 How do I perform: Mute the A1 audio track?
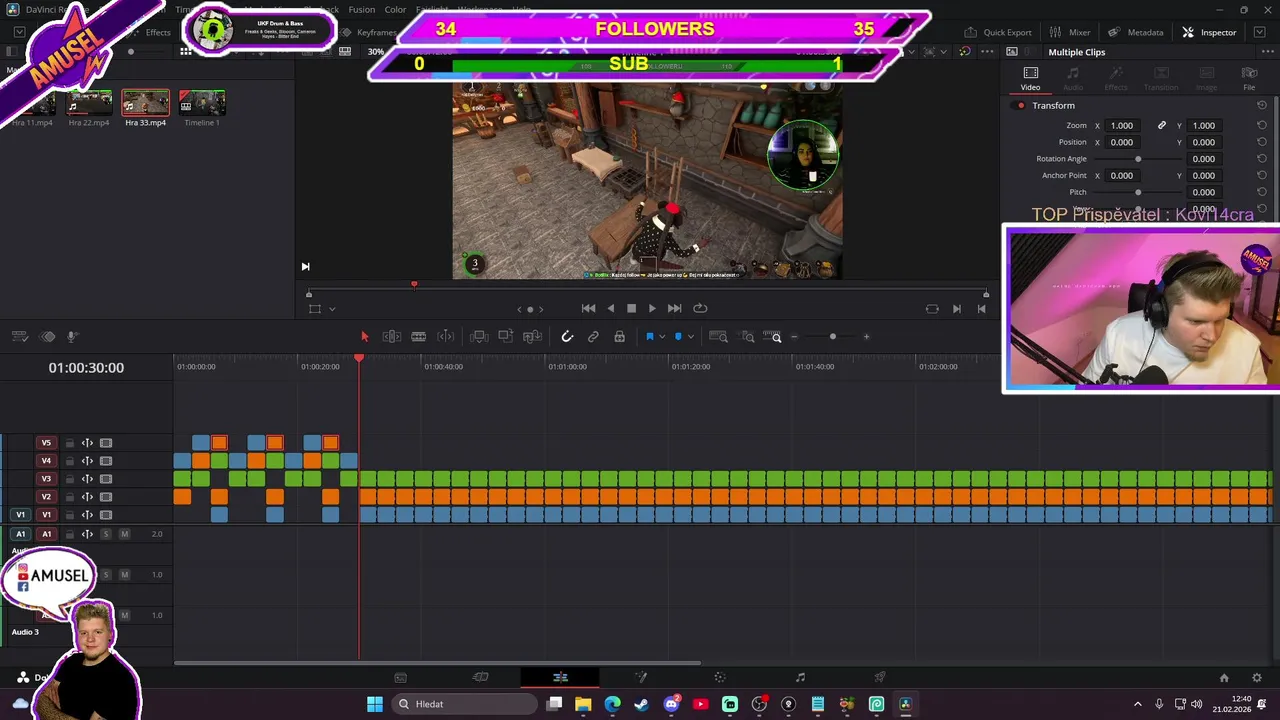click(x=125, y=534)
